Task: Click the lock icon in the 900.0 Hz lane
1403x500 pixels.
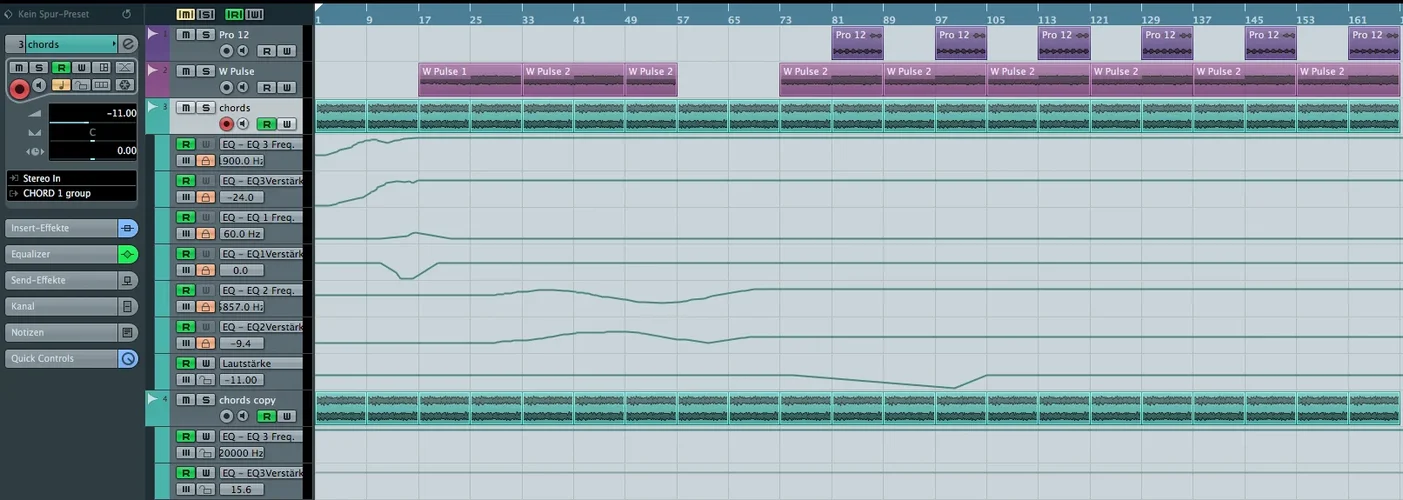Action: (205, 161)
